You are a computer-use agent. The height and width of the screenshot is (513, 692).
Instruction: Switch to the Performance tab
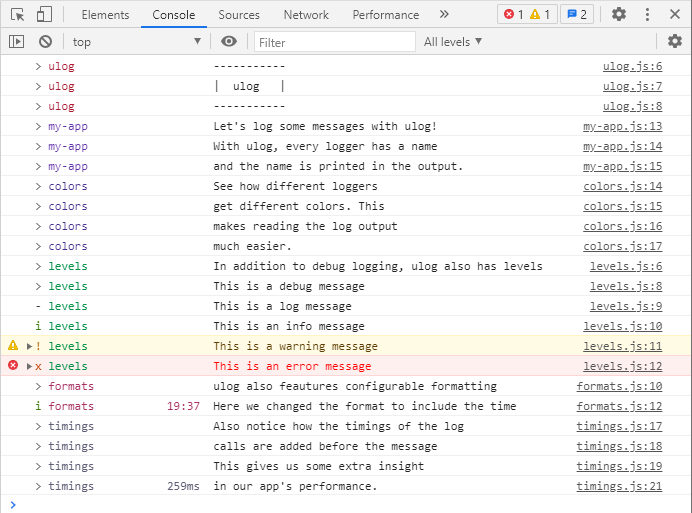[x=386, y=15]
